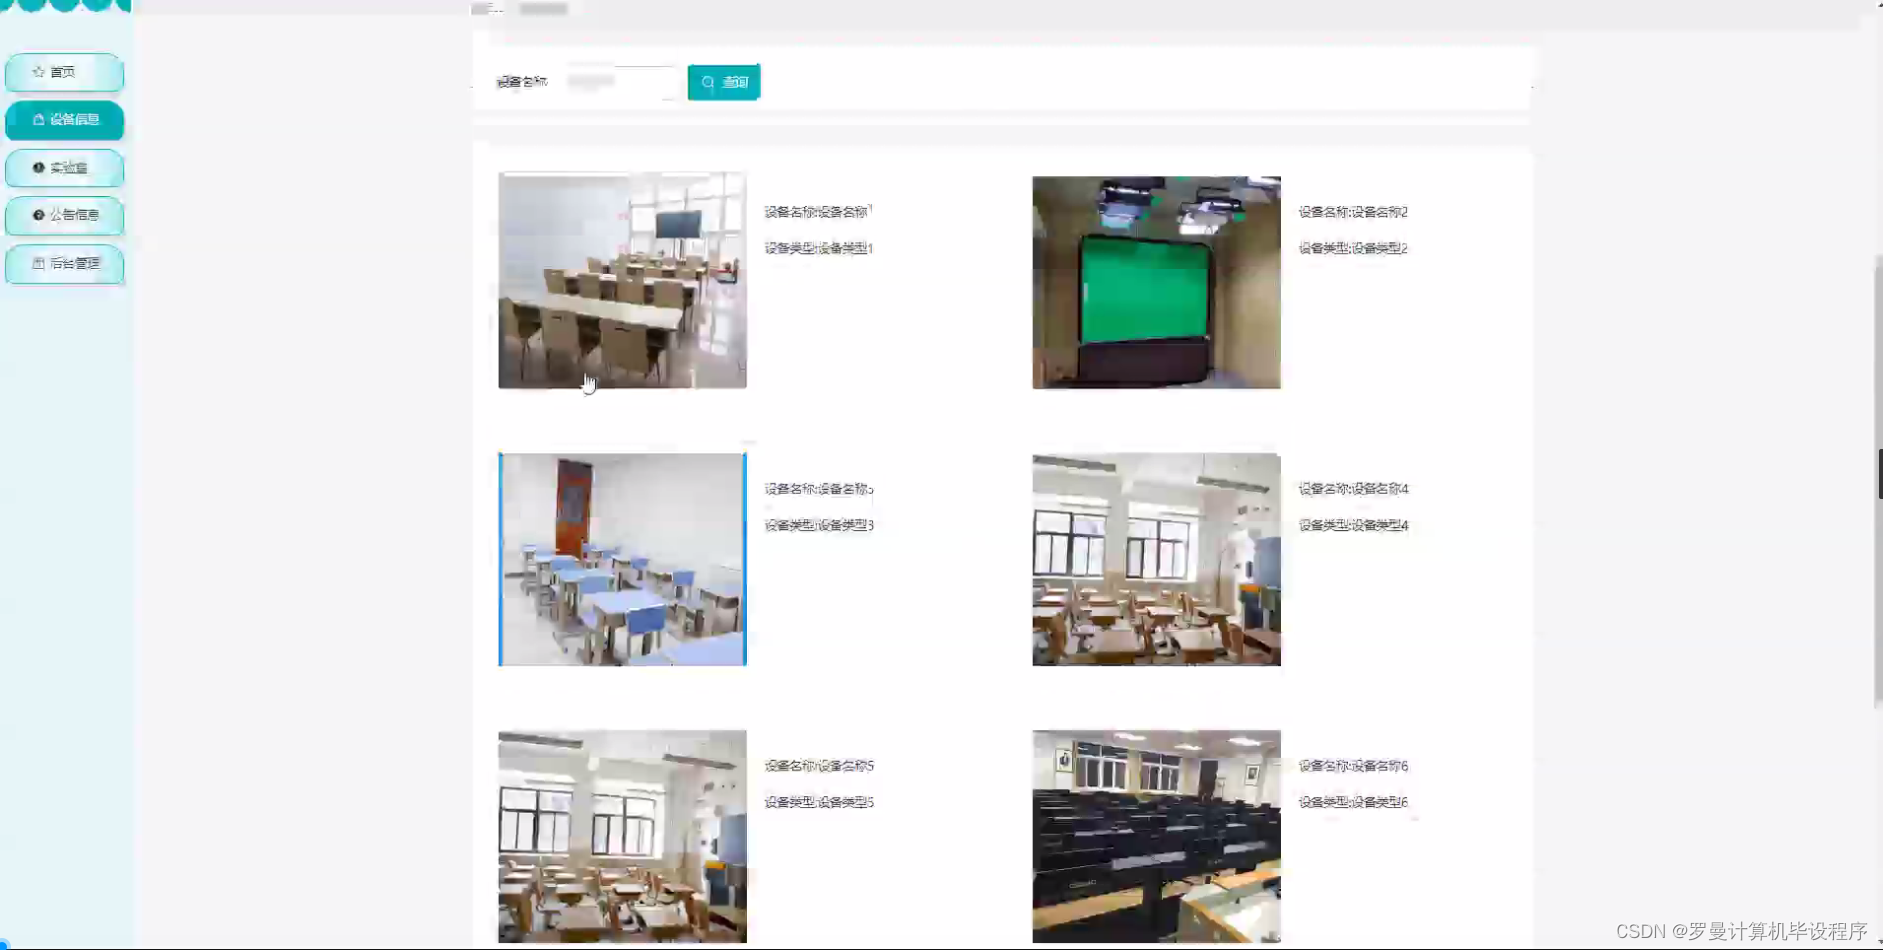Click the classroom photo for device 1
Viewport: 1883px width, 950px height.
[x=622, y=280]
